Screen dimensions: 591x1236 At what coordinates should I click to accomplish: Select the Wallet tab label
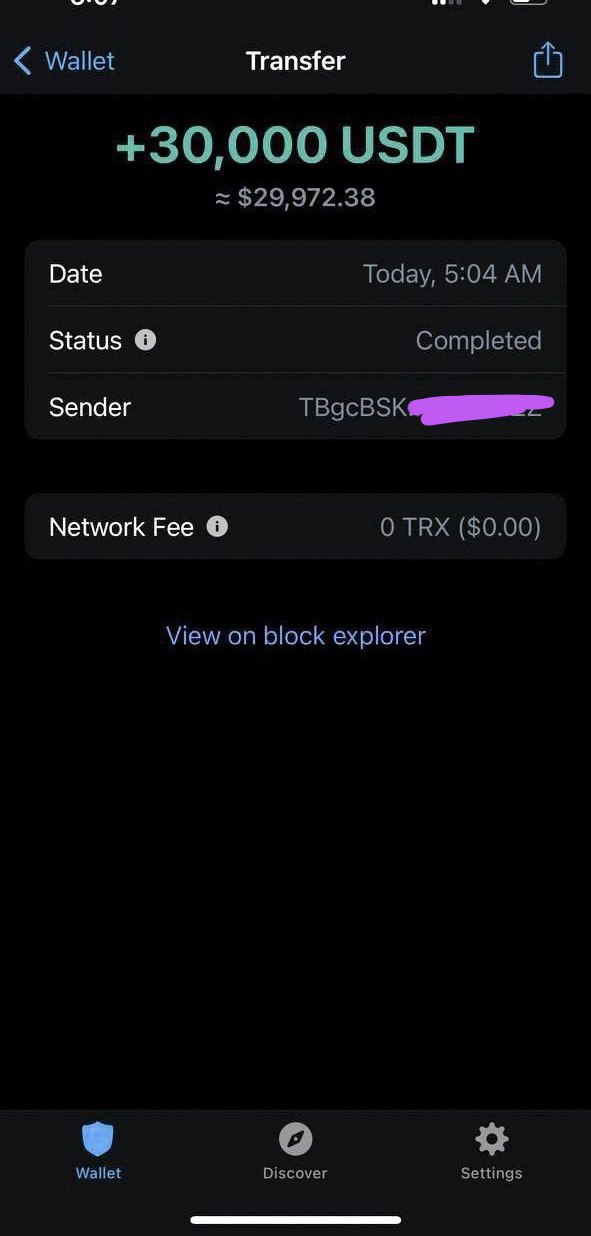[x=98, y=1173]
